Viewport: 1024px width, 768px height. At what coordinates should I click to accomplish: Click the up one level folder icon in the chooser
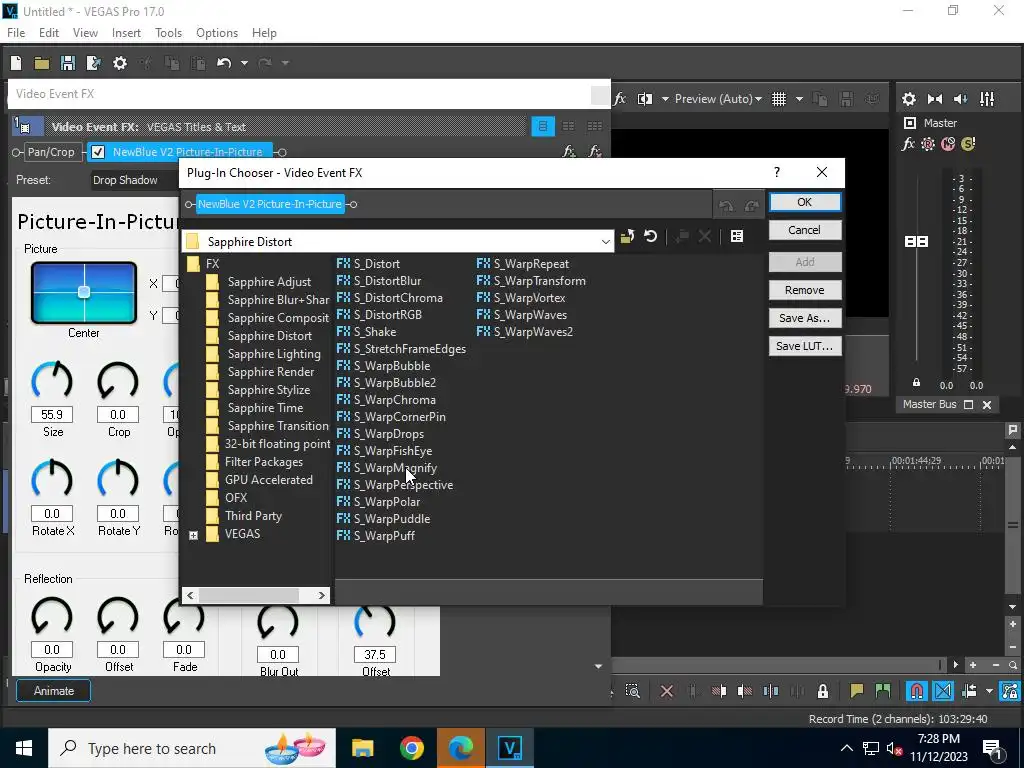[627, 236]
